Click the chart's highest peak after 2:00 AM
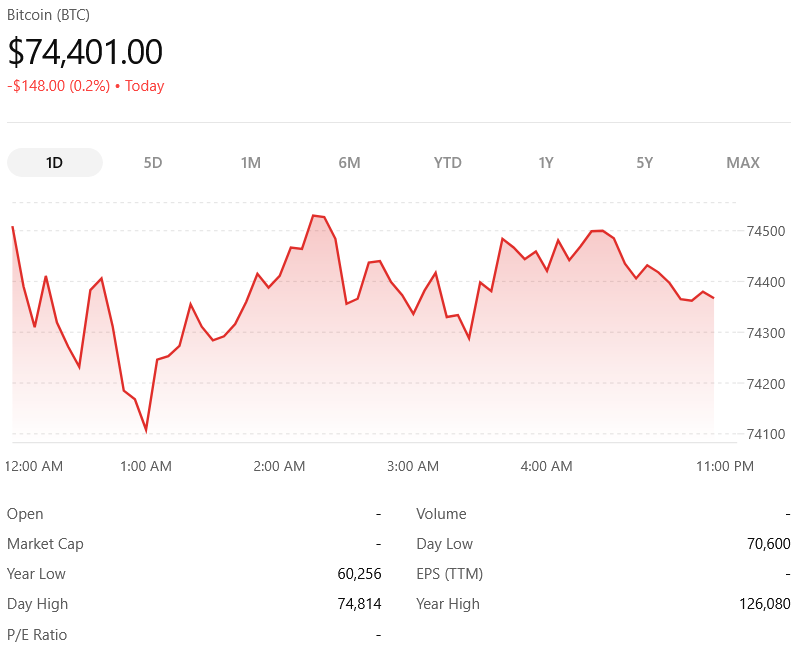 (x=314, y=215)
